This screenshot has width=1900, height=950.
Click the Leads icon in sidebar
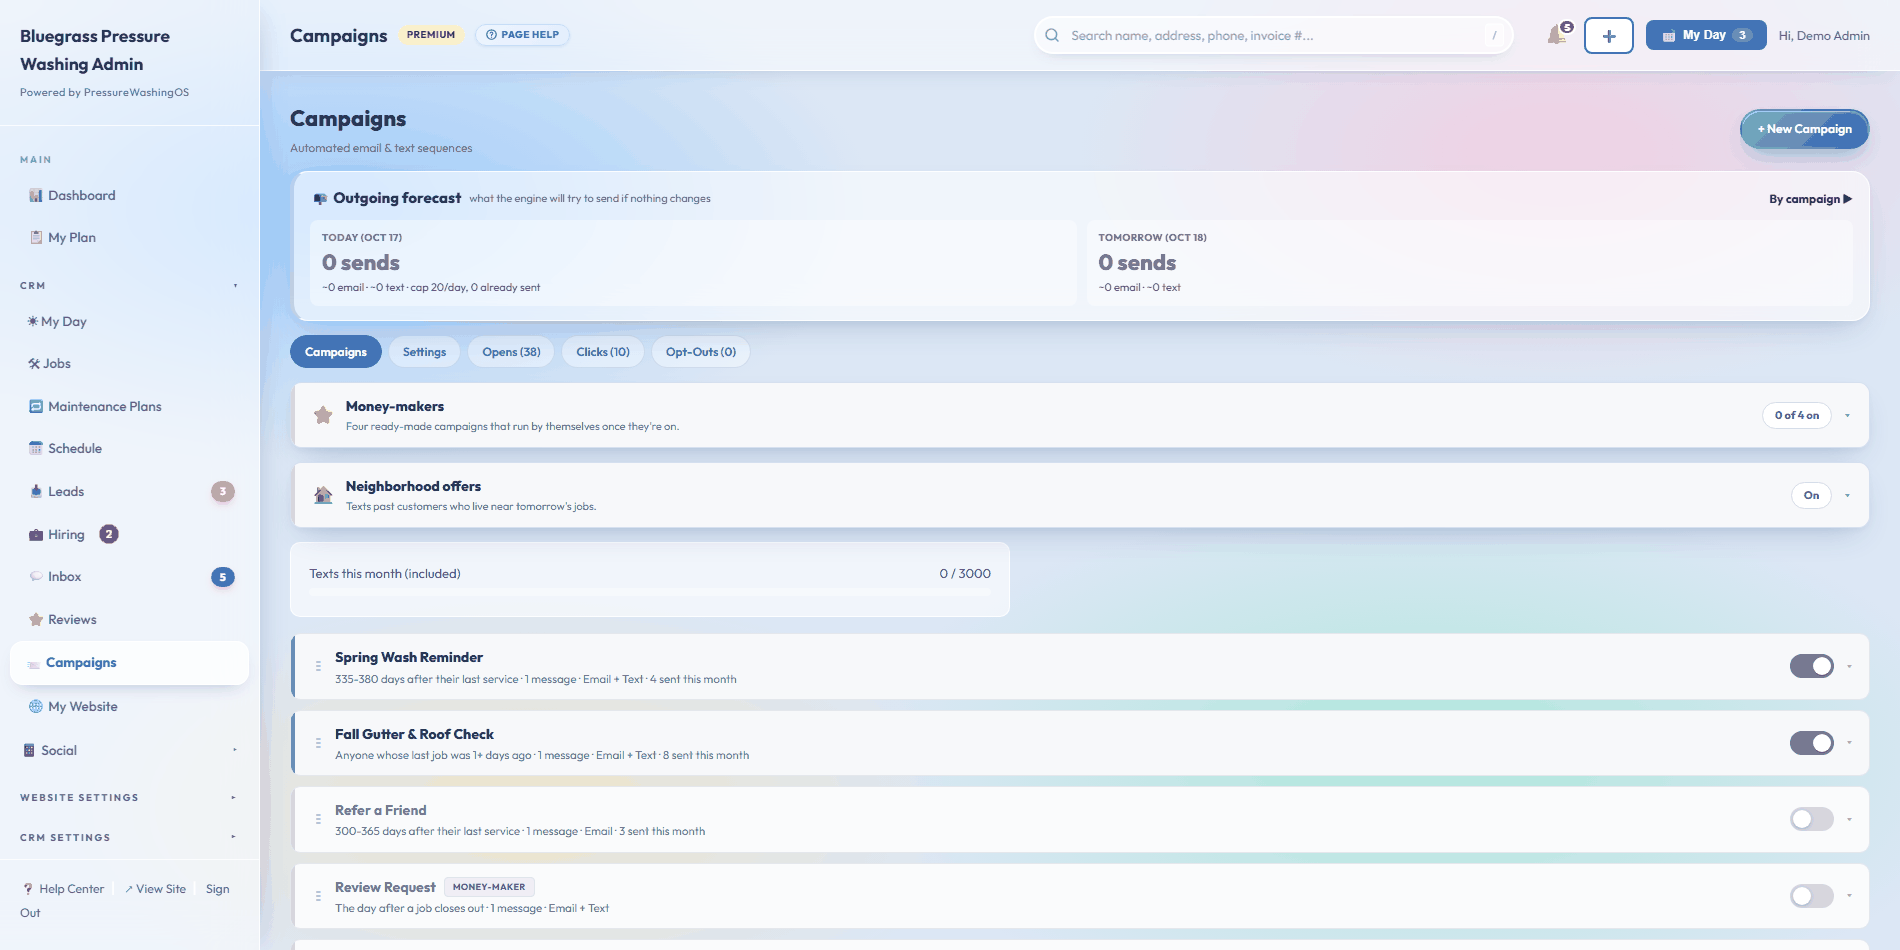[x=36, y=492]
